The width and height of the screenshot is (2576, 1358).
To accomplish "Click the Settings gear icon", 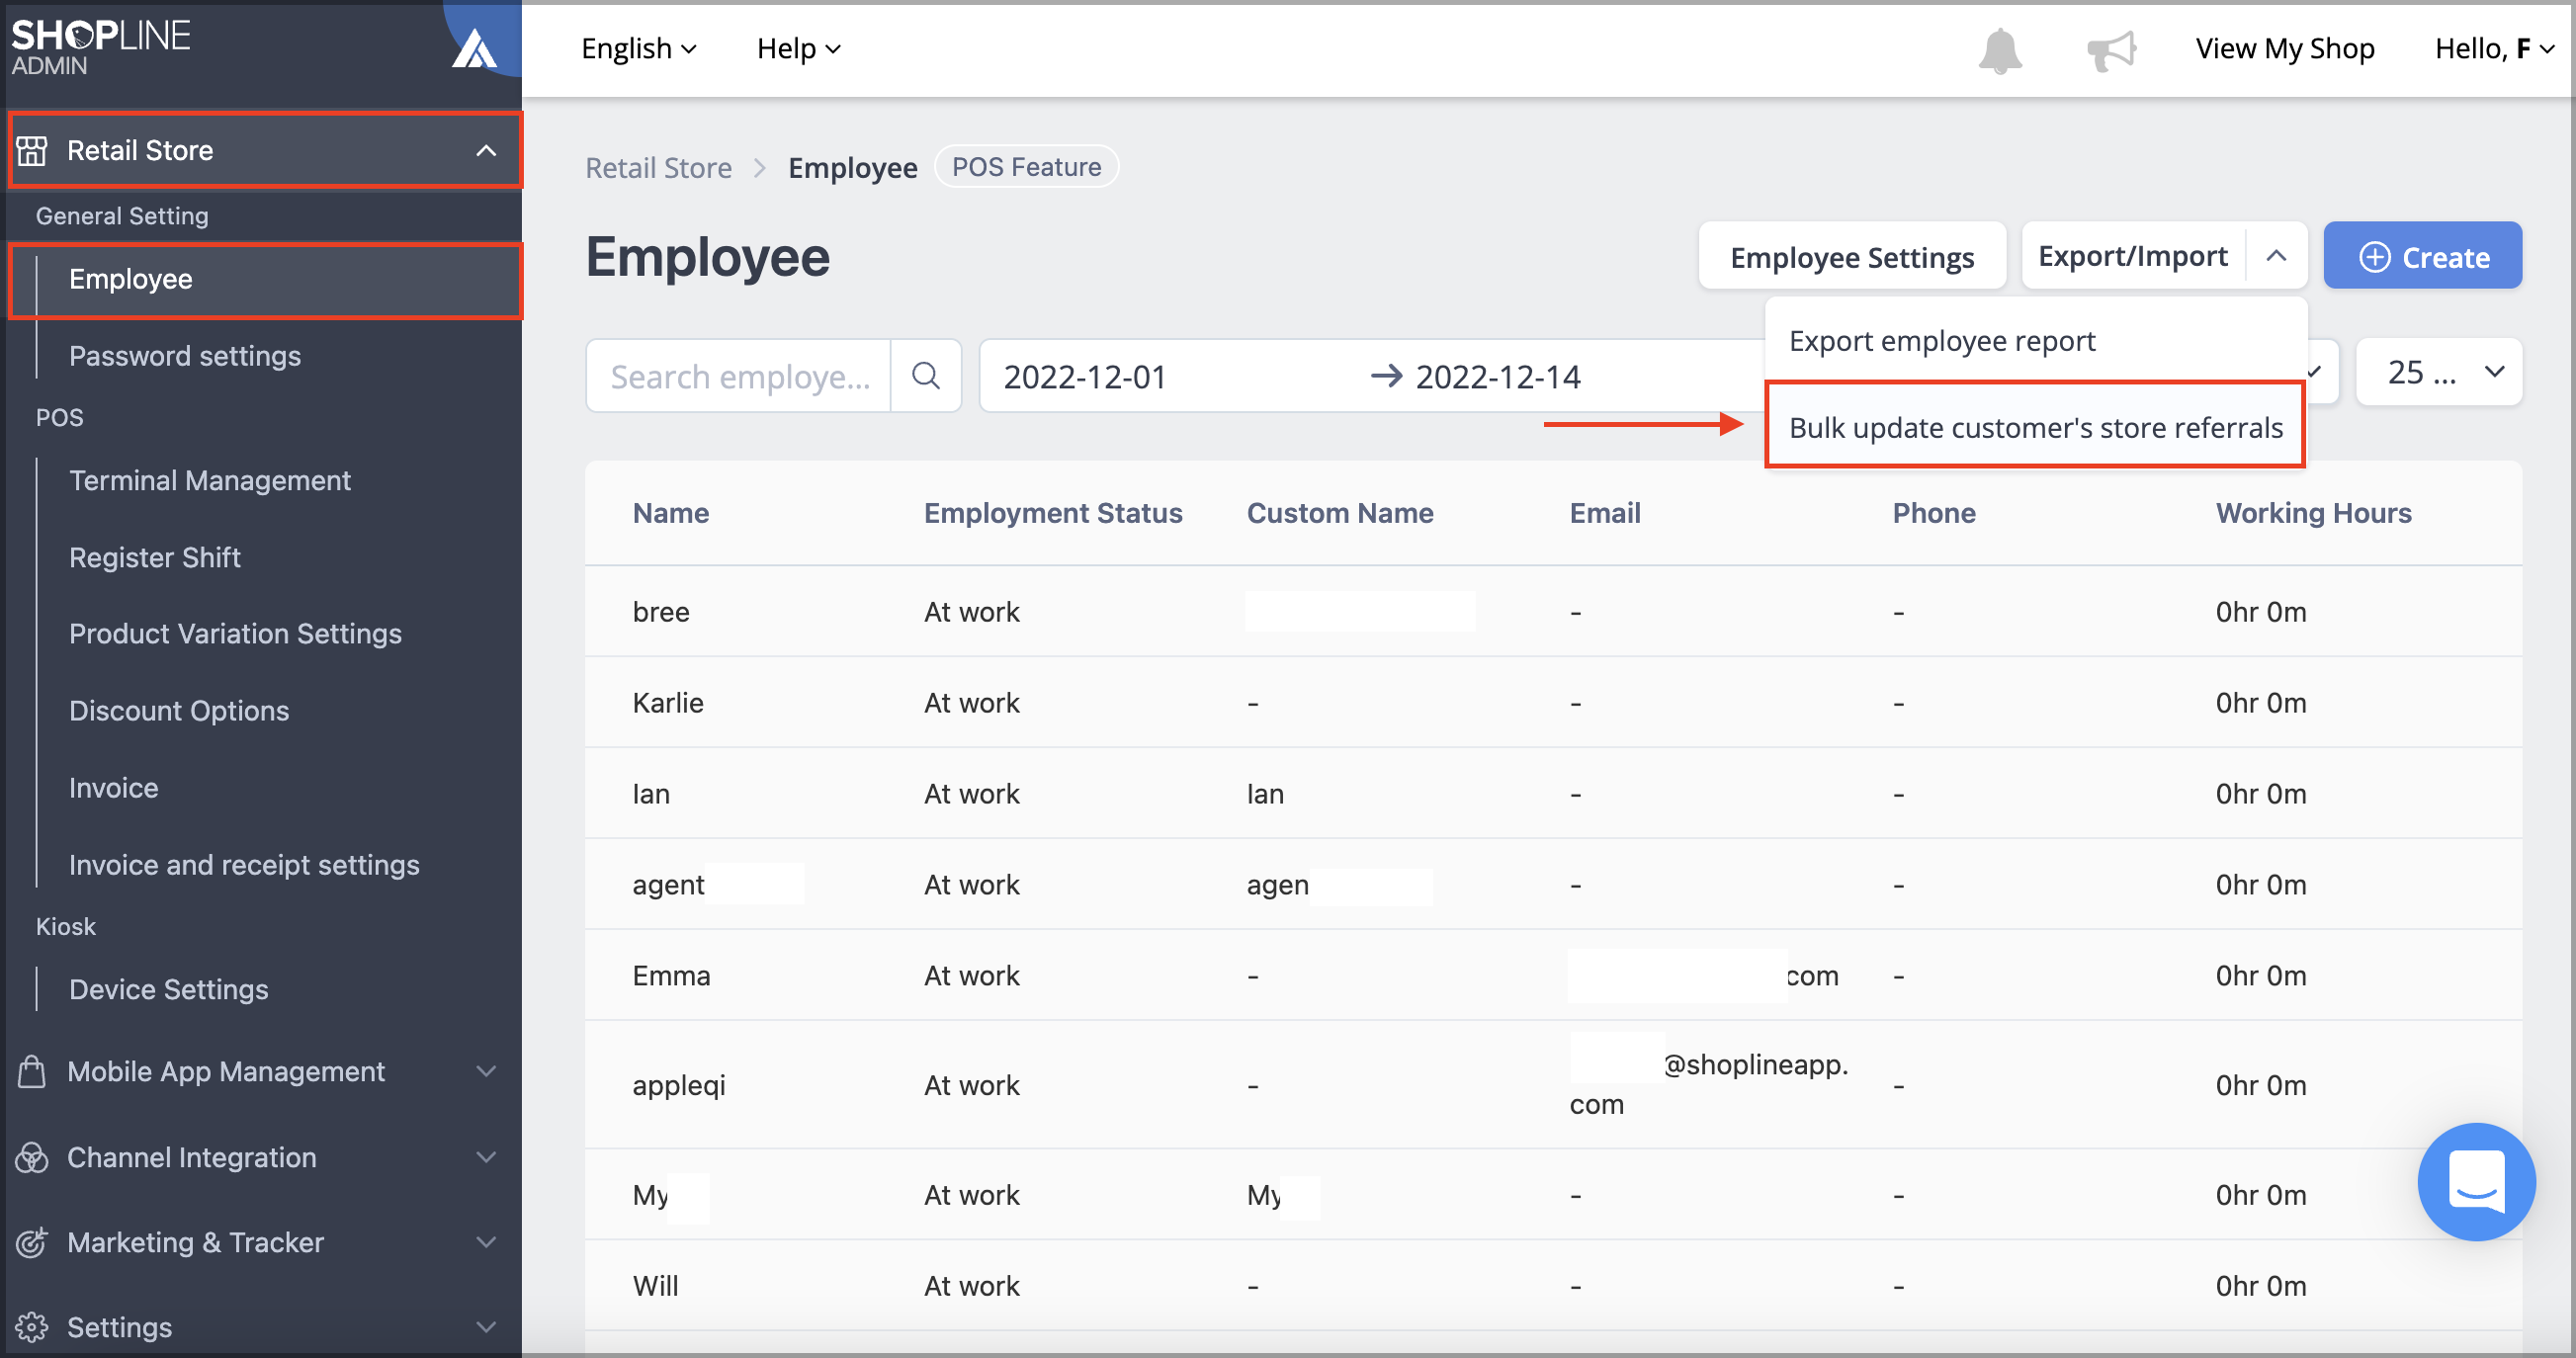I will click(32, 1327).
